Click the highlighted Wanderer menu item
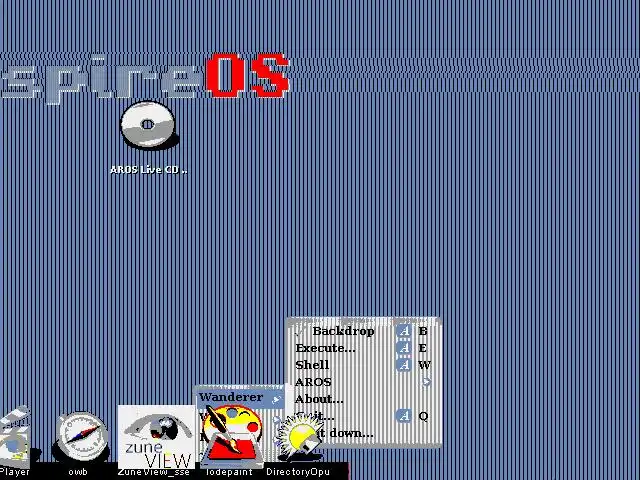 click(x=240, y=397)
